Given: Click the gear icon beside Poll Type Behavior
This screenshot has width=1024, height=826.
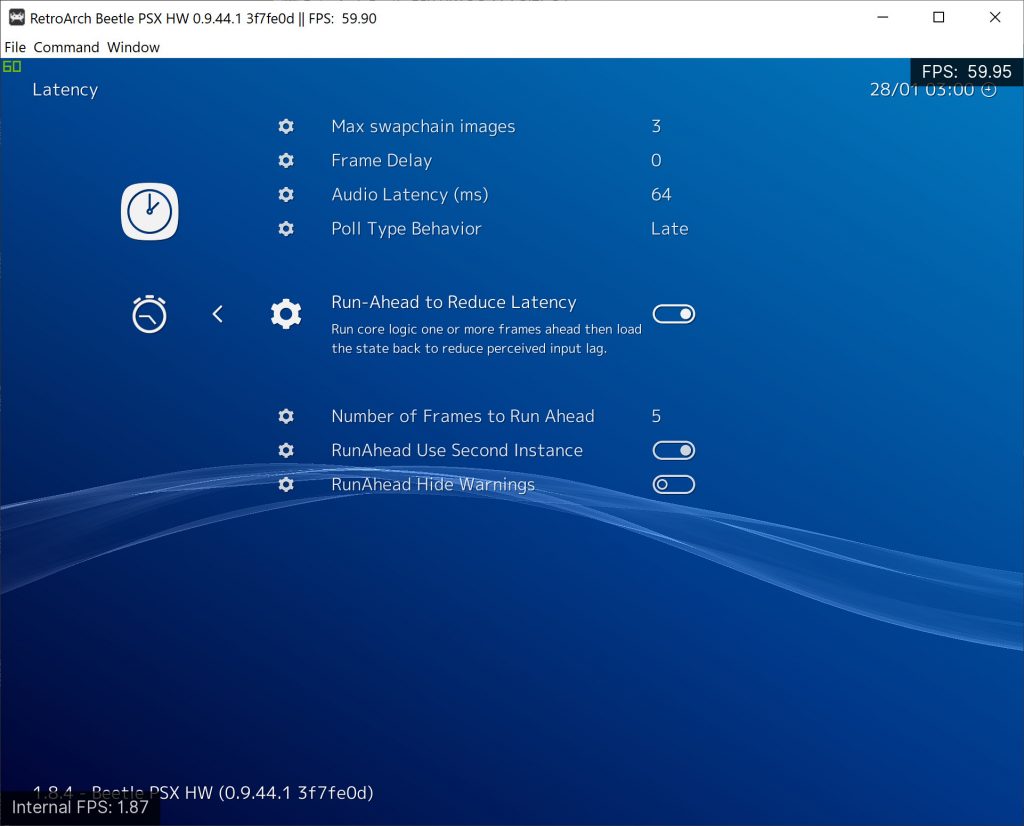Looking at the screenshot, I should coord(286,229).
